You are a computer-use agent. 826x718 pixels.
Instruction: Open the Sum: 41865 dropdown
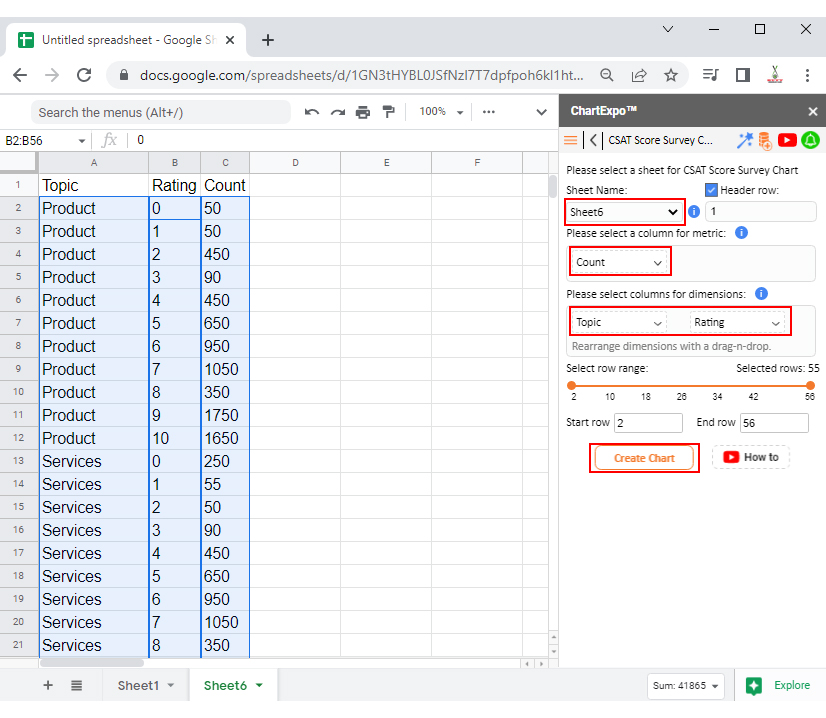685,685
